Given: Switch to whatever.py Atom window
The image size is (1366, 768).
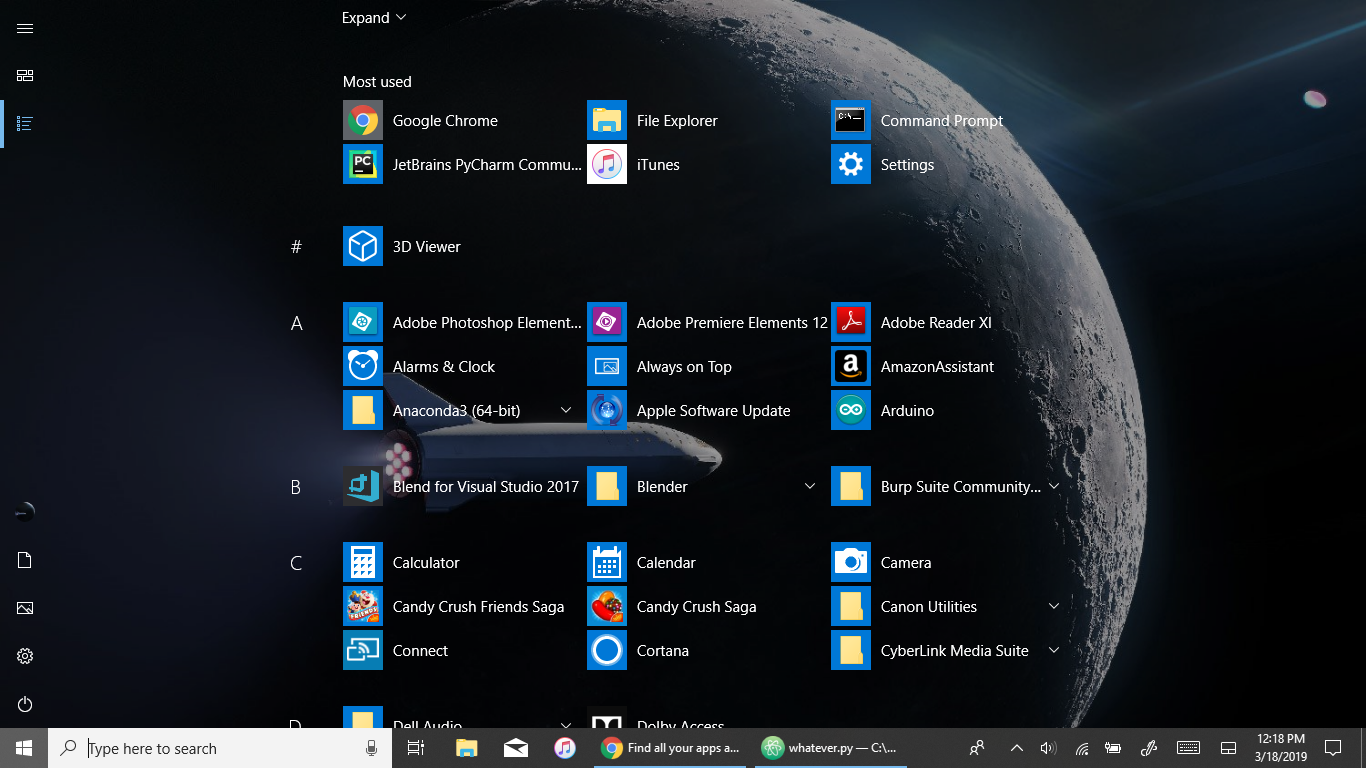Looking at the screenshot, I should click(x=830, y=748).
